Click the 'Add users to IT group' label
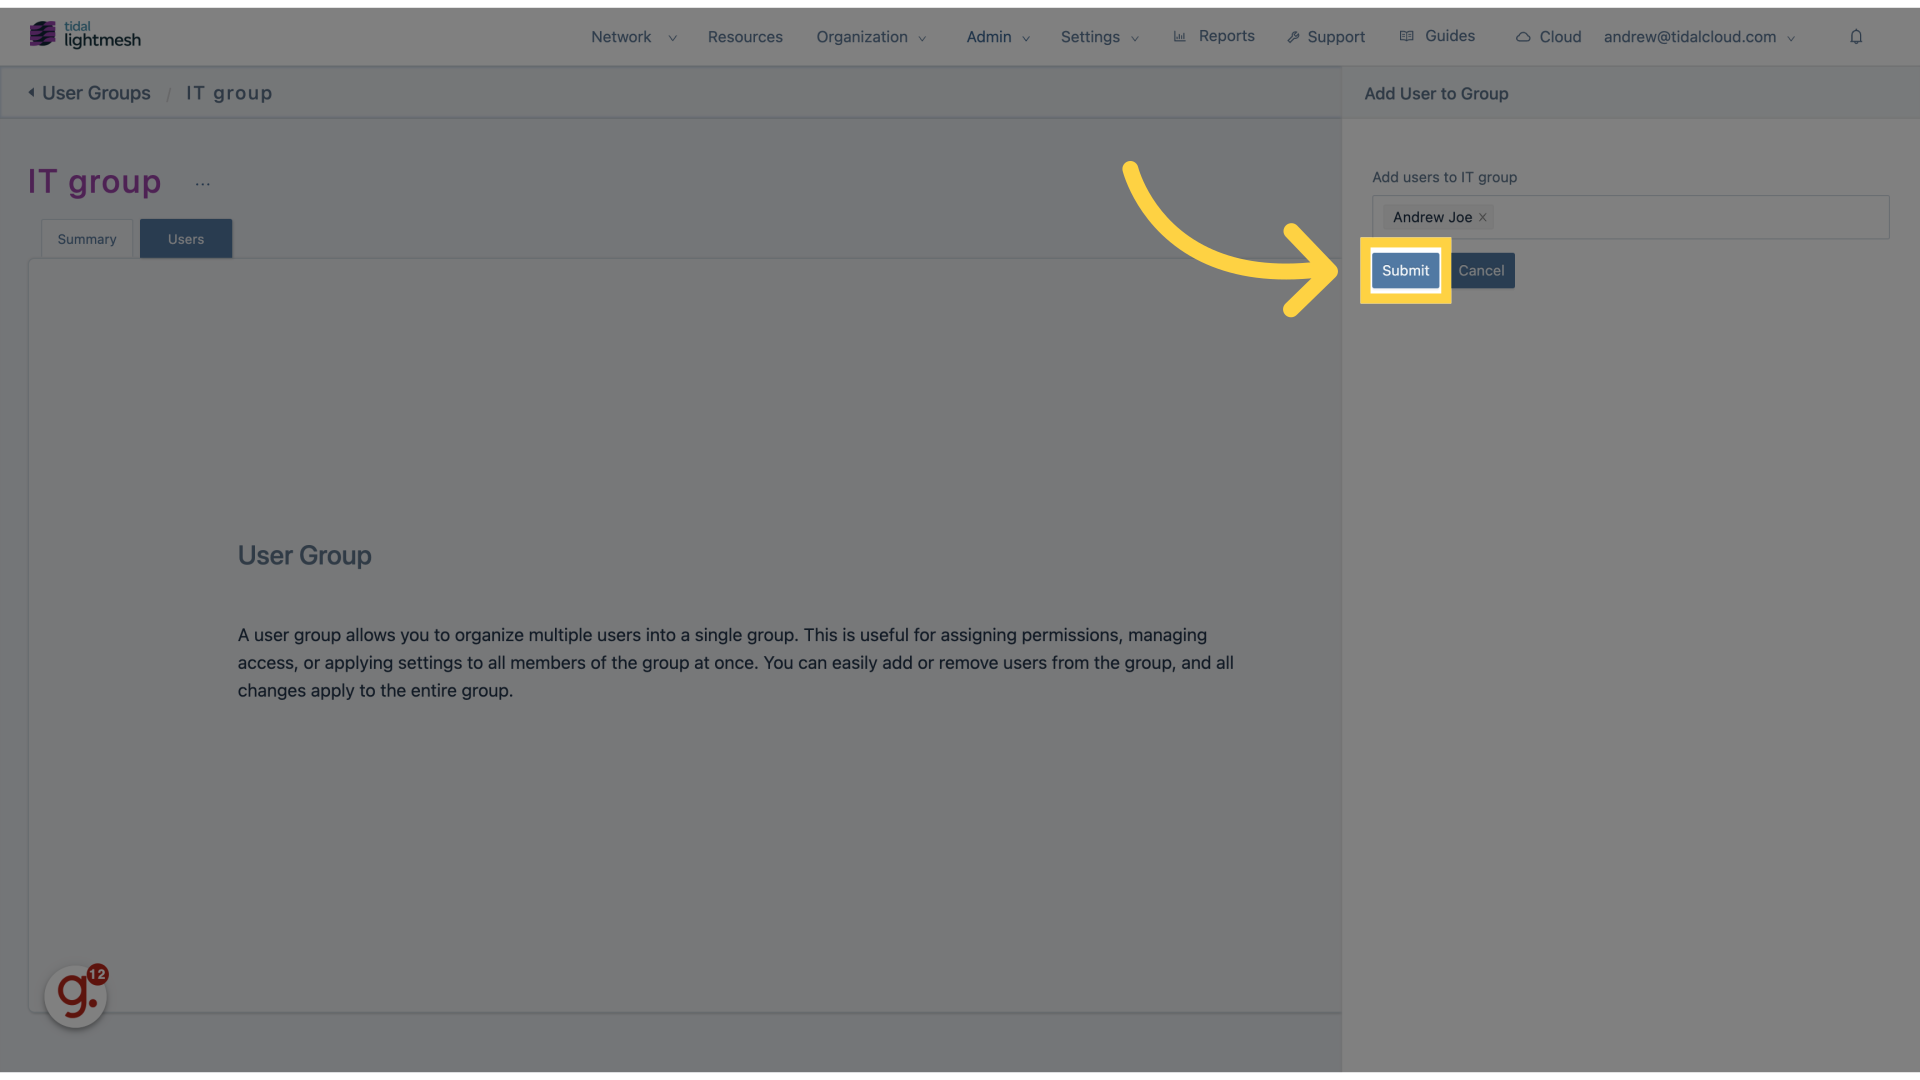This screenshot has width=1920, height=1080. (x=1444, y=177)
